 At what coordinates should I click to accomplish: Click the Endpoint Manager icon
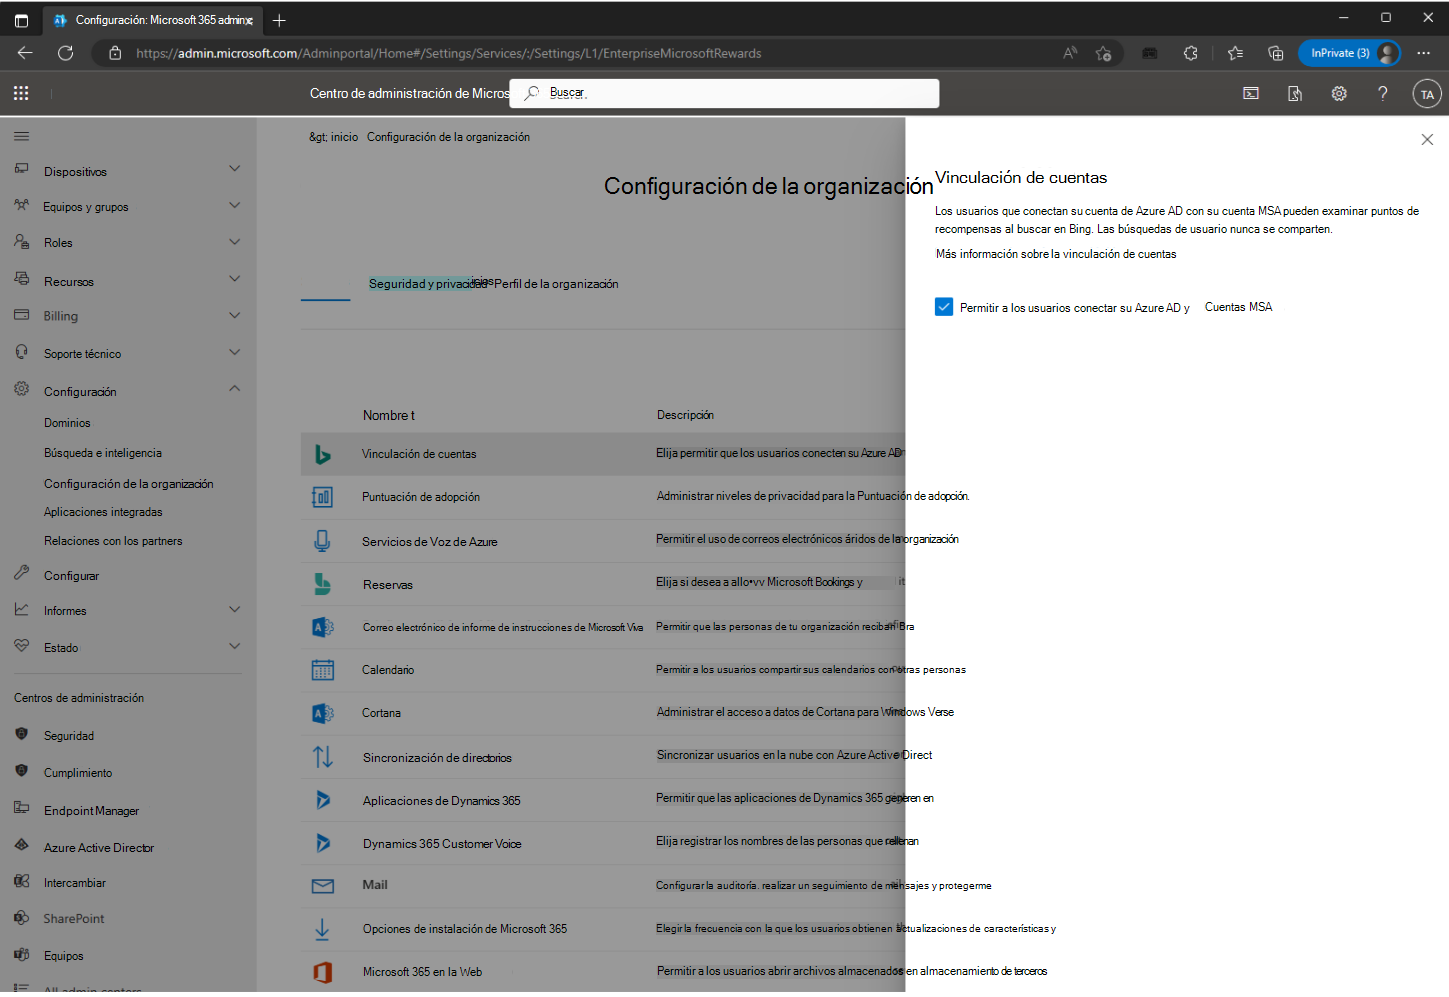click(22, 808)
